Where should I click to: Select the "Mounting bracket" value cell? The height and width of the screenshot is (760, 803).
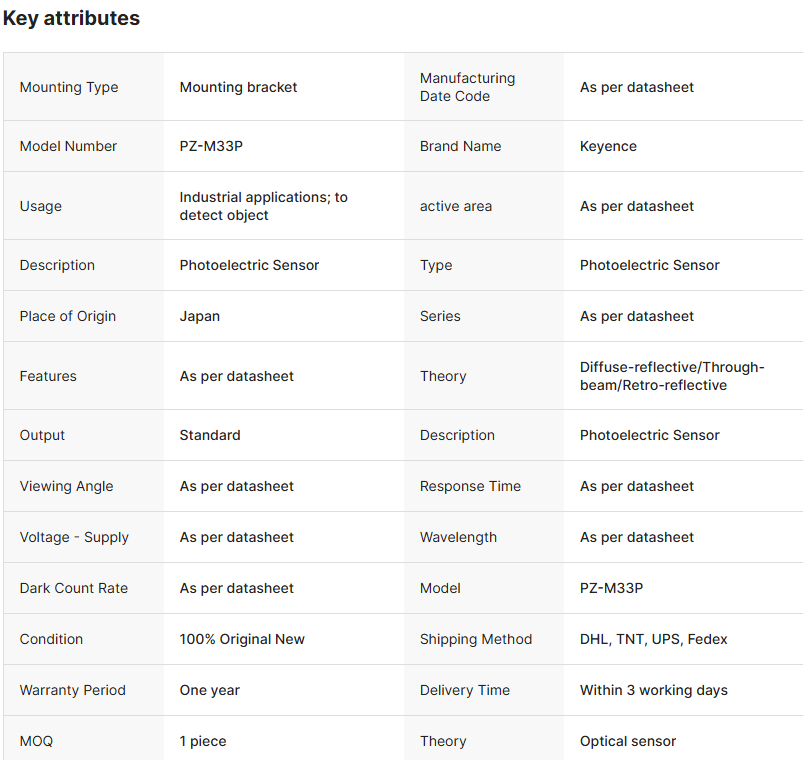(x=238, y=87)
